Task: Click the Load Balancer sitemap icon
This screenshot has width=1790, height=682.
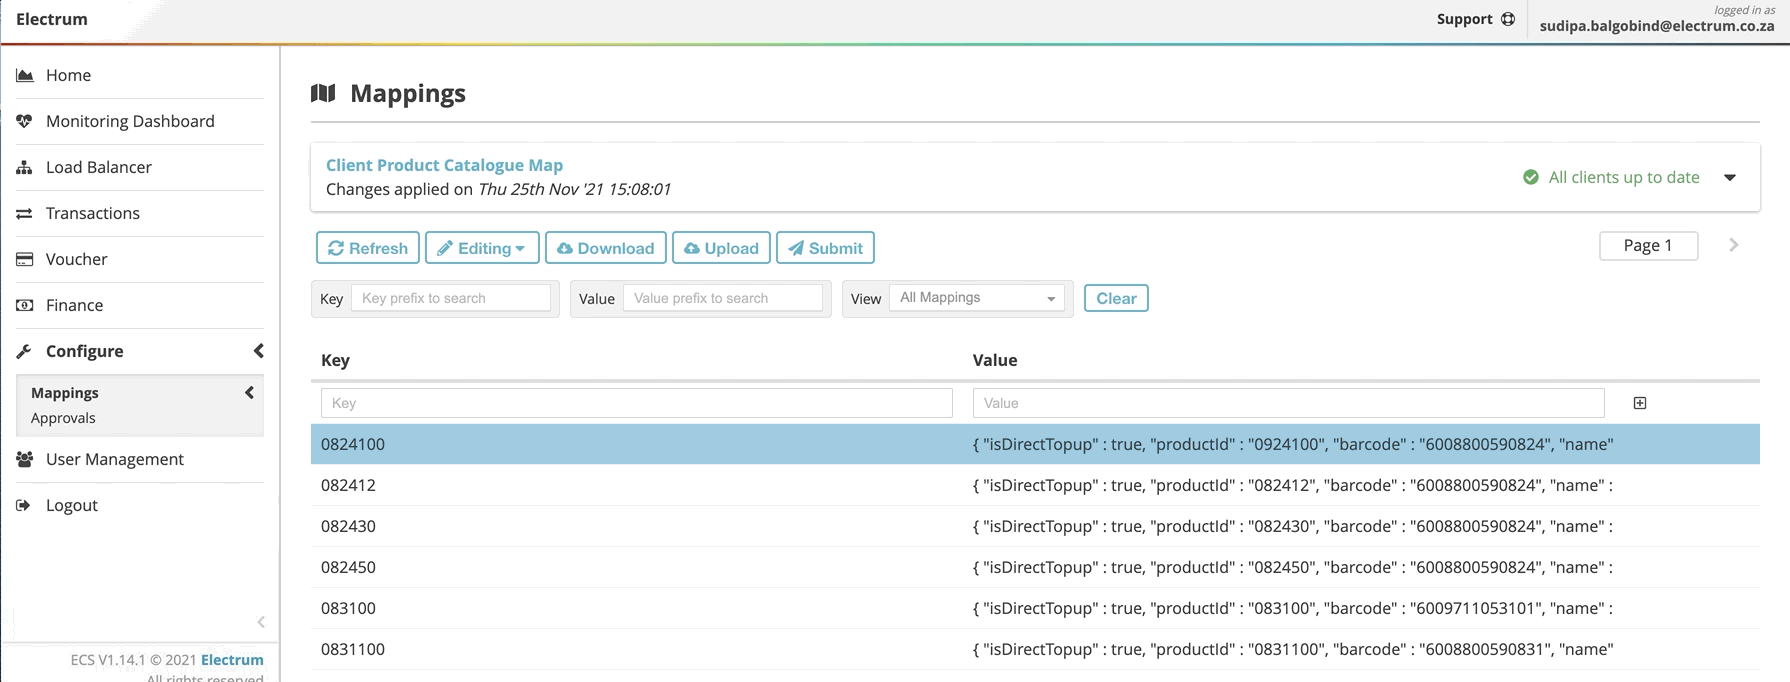Action: [x=25, y=167]
